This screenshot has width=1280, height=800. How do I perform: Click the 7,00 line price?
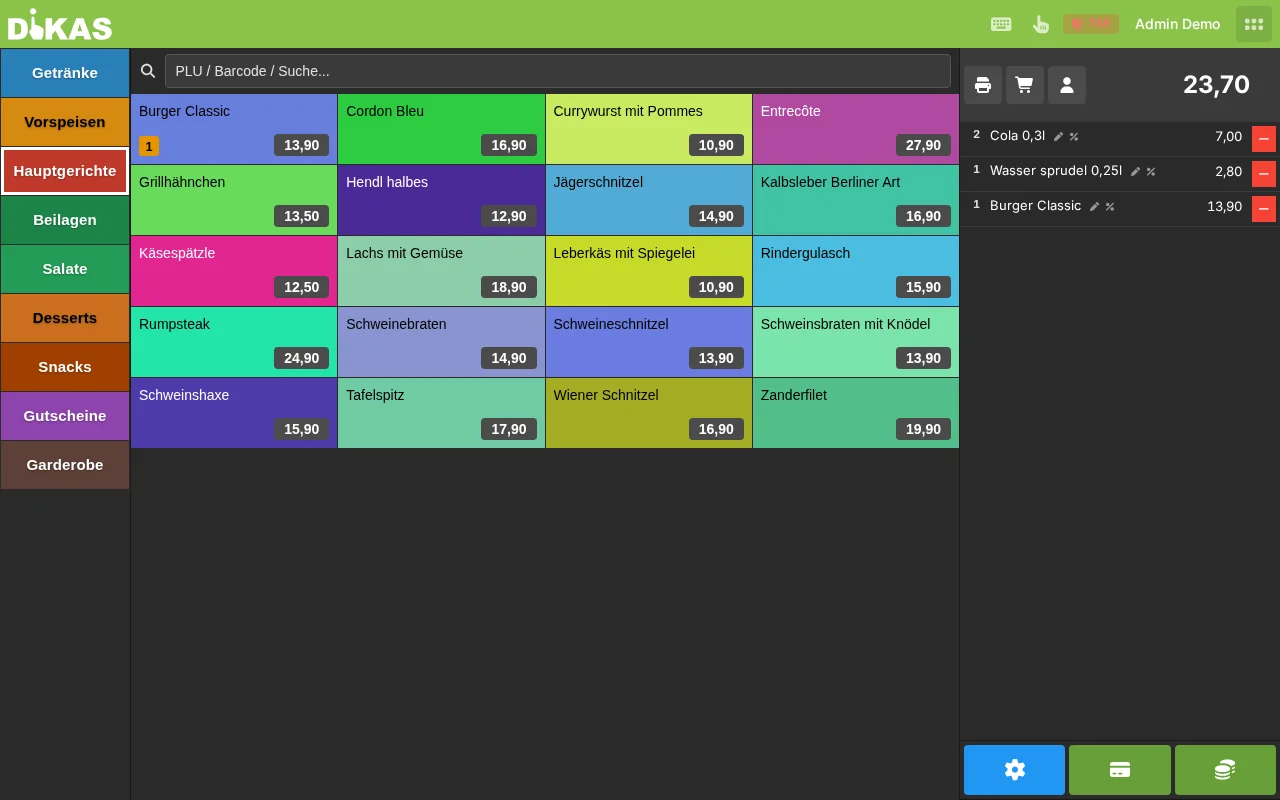click(1228, 137)
